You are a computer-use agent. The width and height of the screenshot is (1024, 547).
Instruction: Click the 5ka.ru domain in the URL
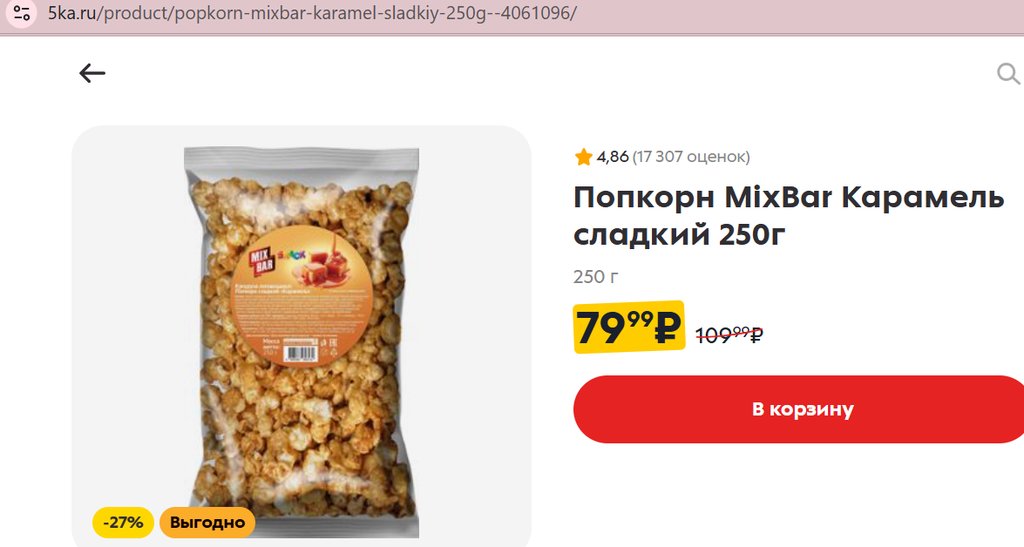72,13
